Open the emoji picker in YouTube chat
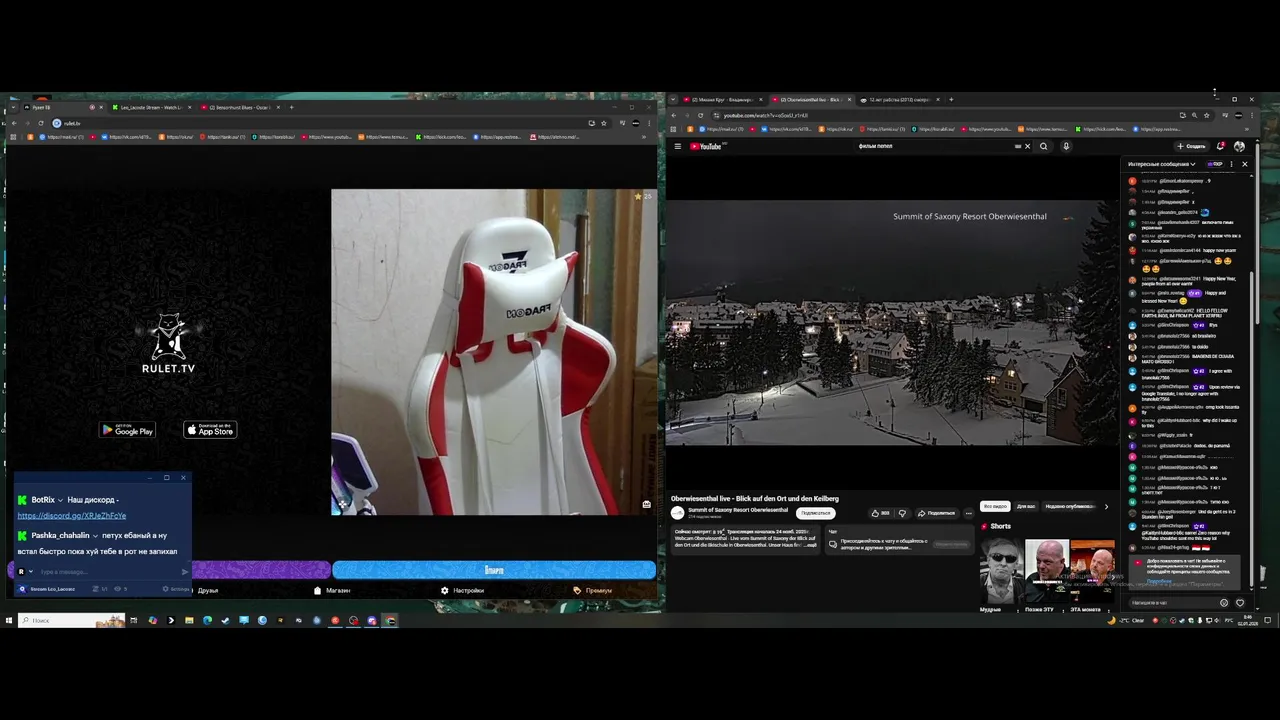This screenshot has height=720, width=1280. (x=1224, y=603)
